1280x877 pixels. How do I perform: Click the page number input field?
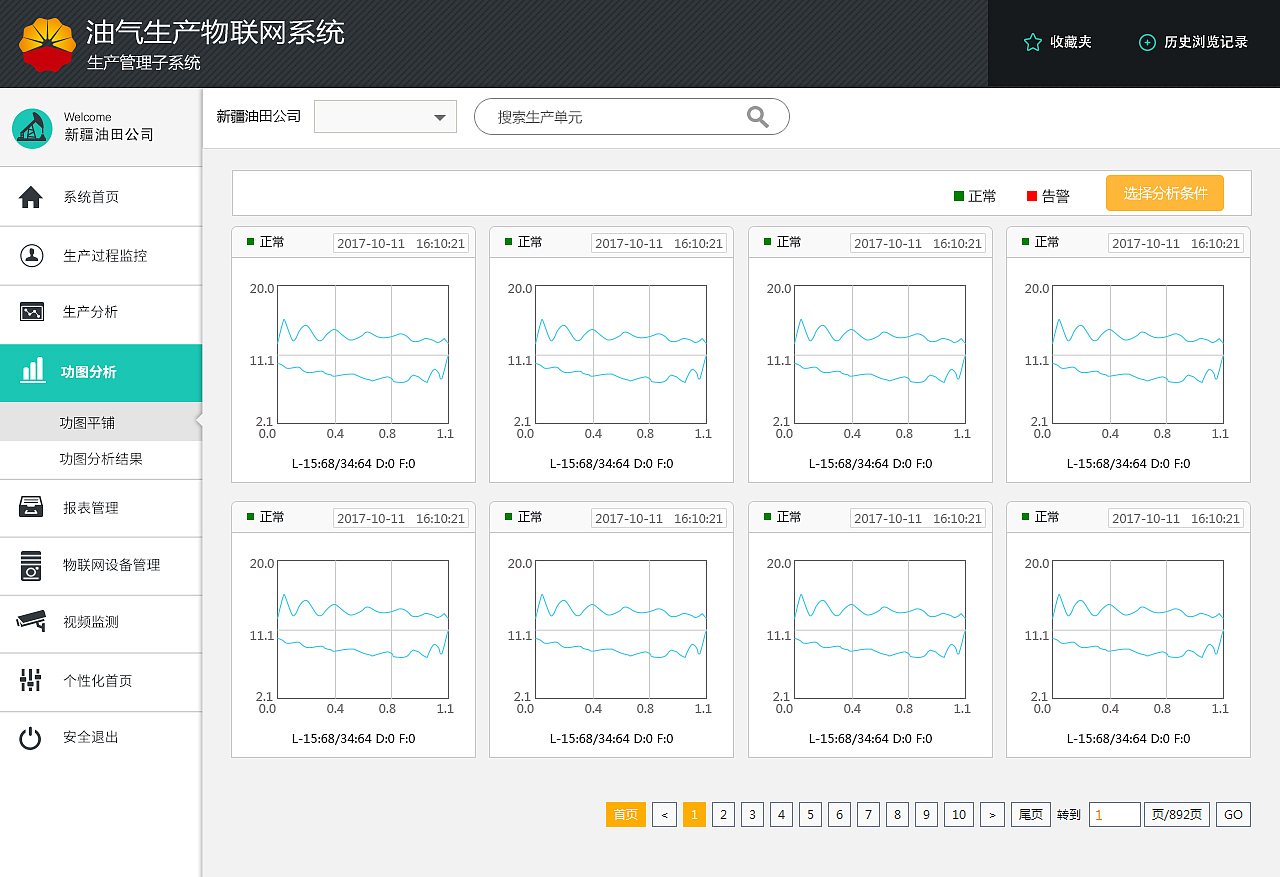[x=1113, y=814]
